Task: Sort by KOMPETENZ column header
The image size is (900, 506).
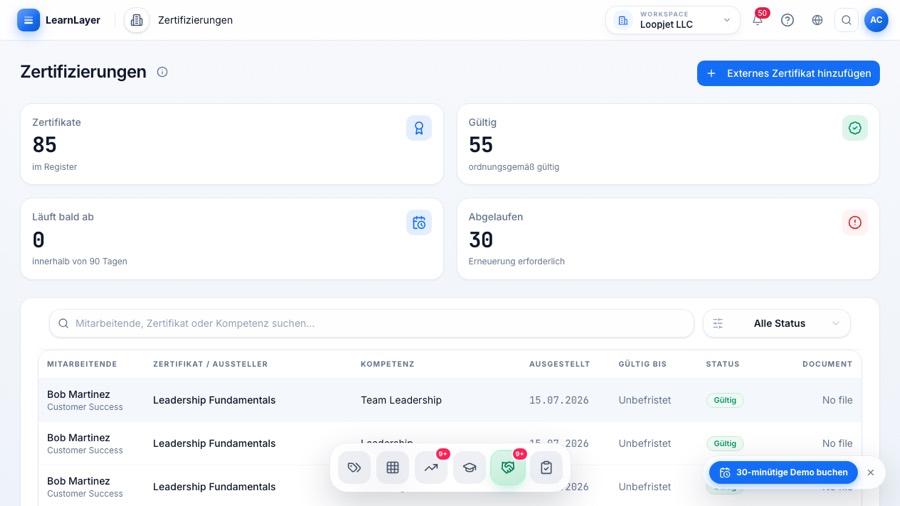Action: [x=387, y=364]
